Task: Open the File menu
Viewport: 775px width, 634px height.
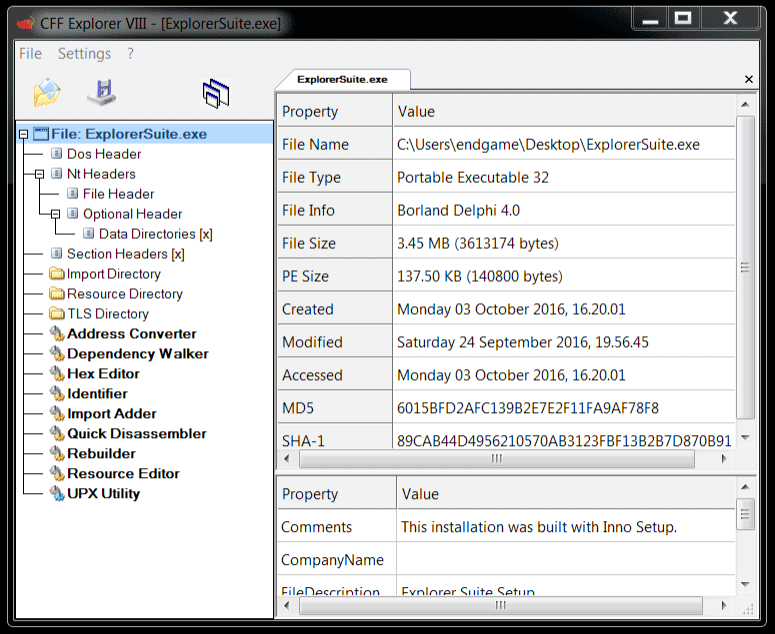Action: pyautogui.click(x=30, y=54)
